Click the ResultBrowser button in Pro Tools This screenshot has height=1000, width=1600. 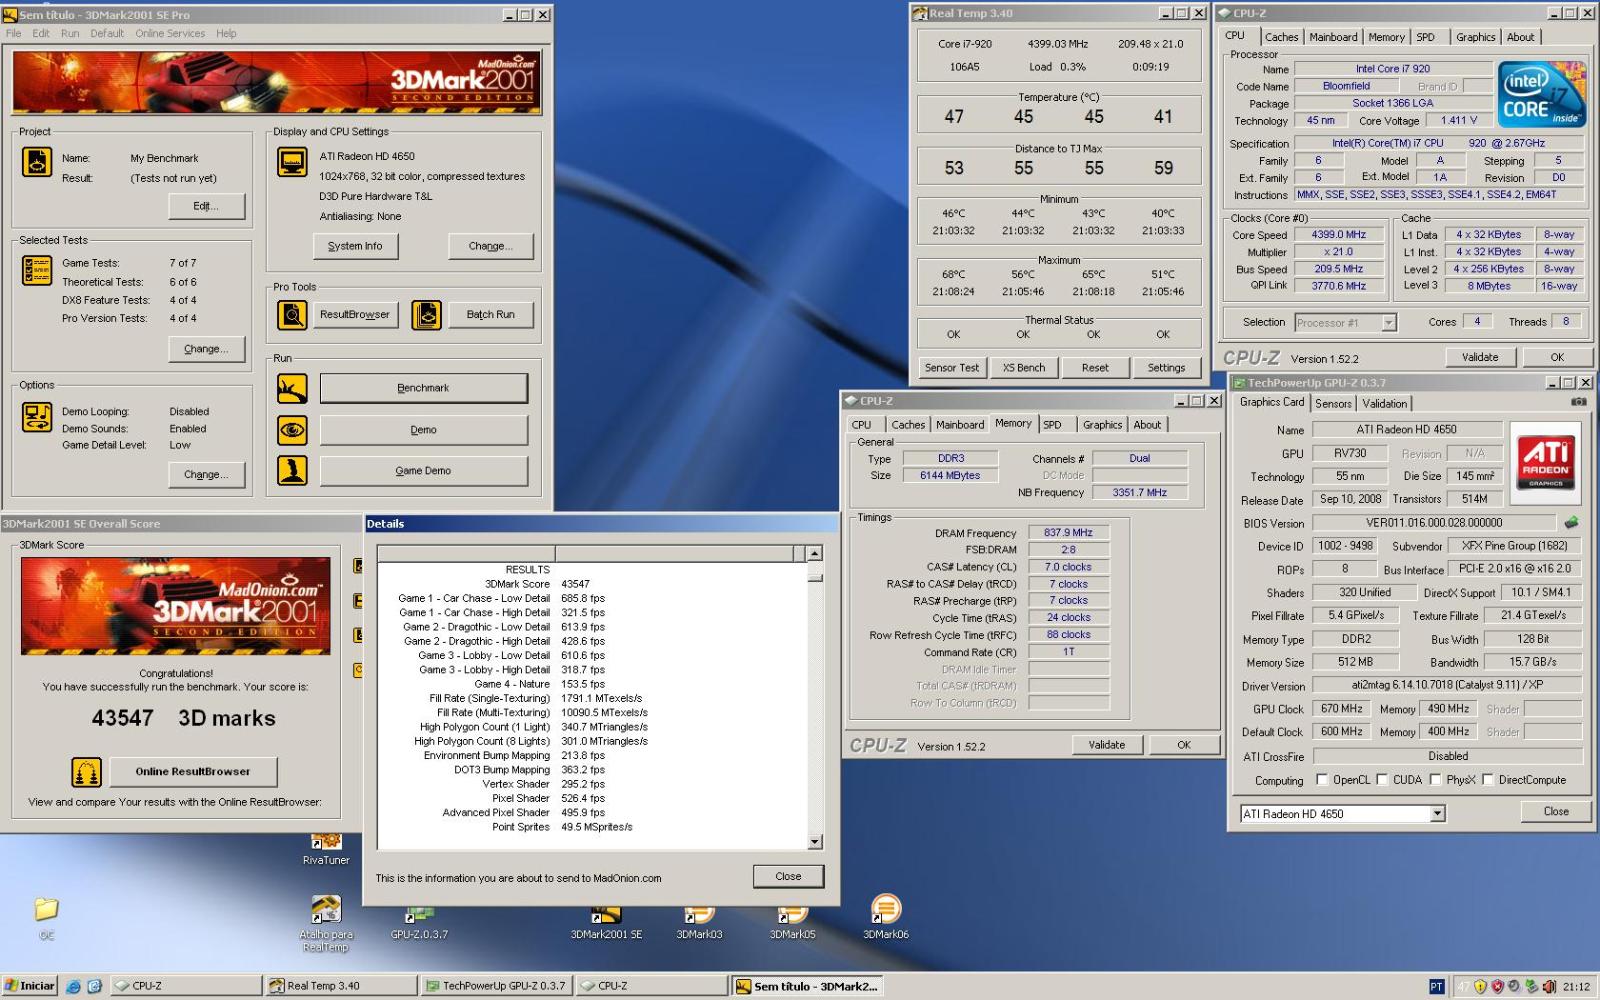click(x=355, y=314)
